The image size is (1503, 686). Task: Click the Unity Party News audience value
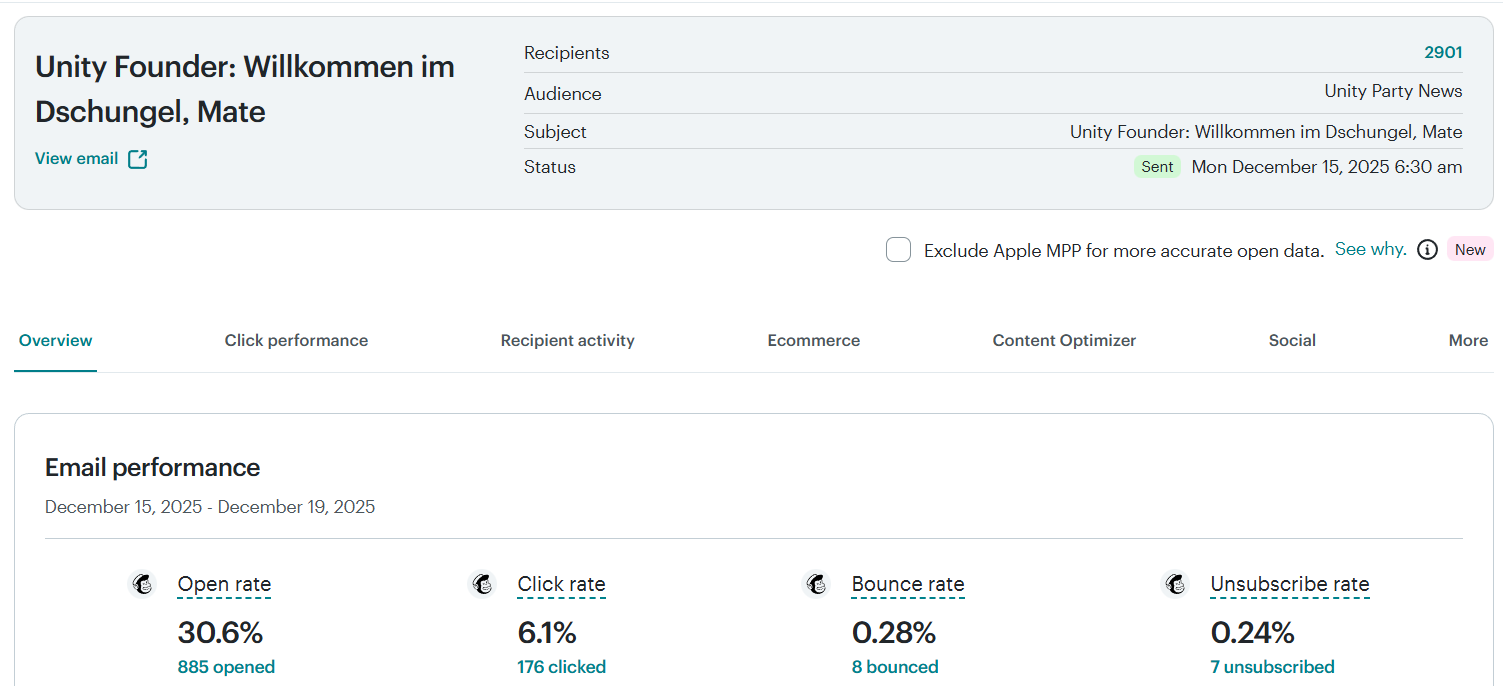pos(1393,91)
